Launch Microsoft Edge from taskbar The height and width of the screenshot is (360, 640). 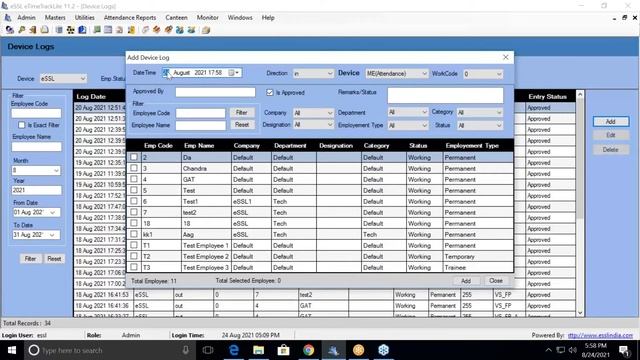pyautogui.click(x=233, y=350)
